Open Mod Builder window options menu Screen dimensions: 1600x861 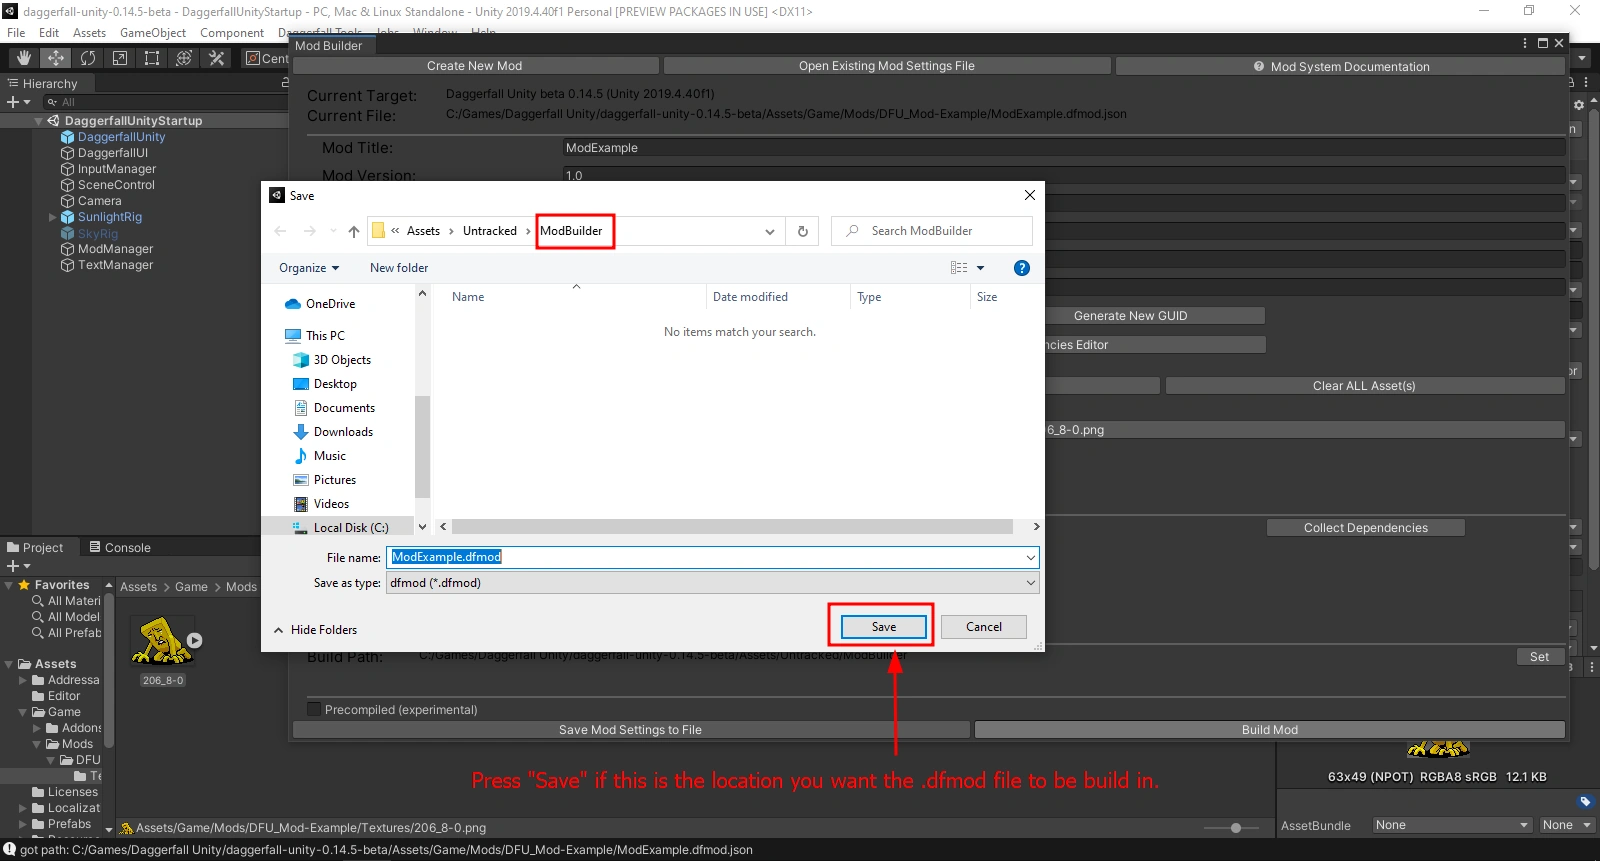point(1525,43)
